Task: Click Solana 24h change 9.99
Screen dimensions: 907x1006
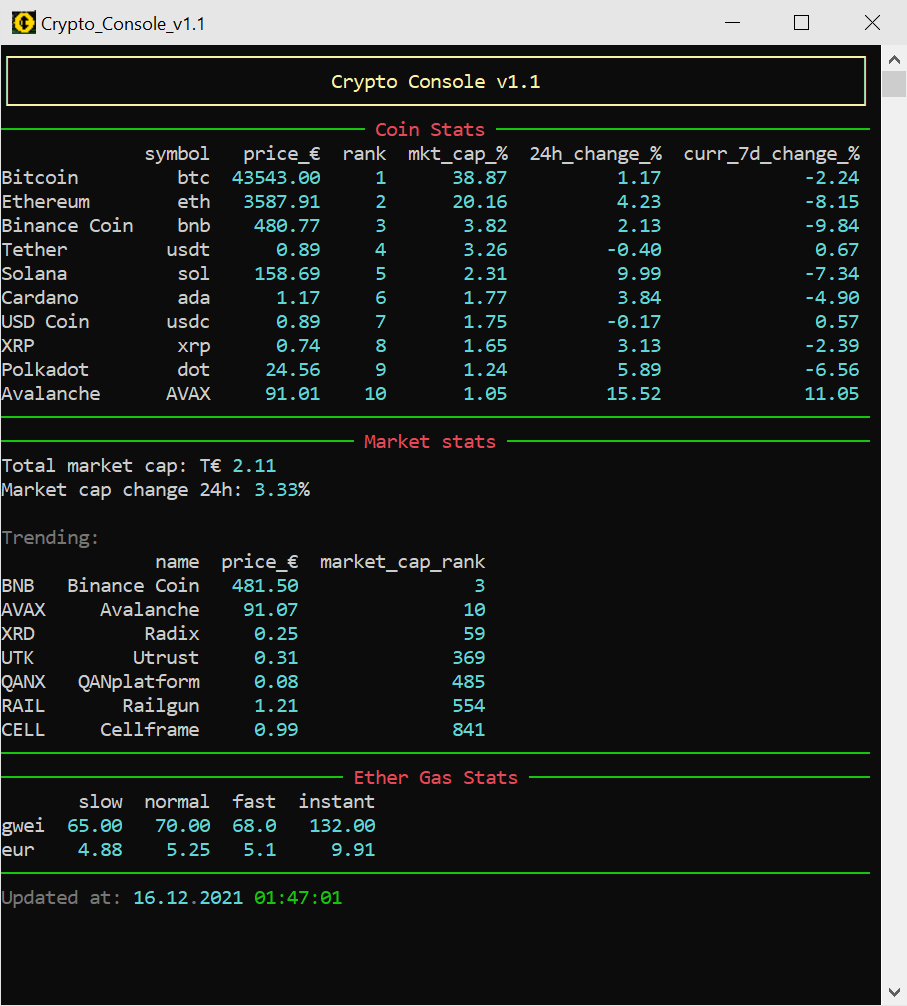Action: coord(639,274)
